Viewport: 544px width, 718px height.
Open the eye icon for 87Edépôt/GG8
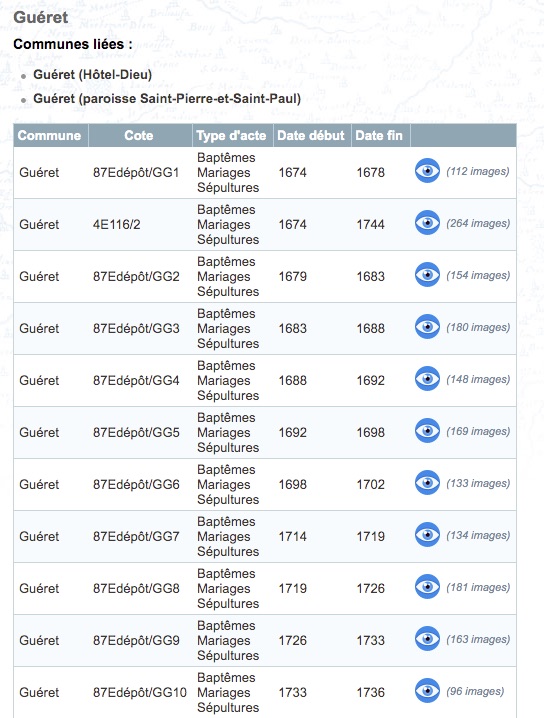[x=427, y=587]
